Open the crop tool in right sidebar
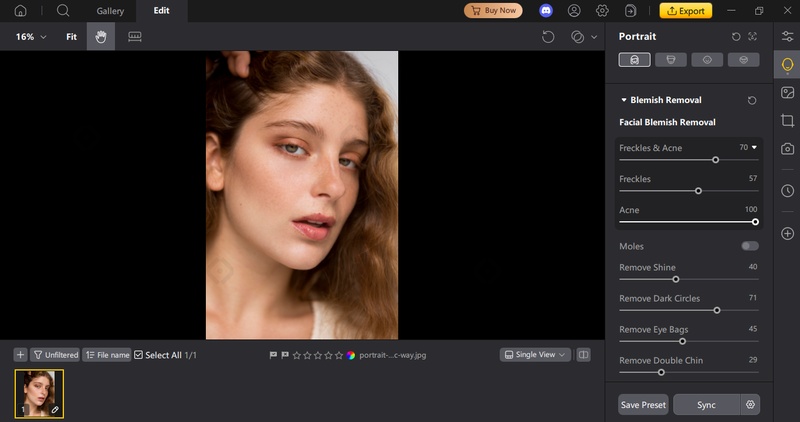Image resolution: width=800 pixels, height=422 pixels. [788, 120]
